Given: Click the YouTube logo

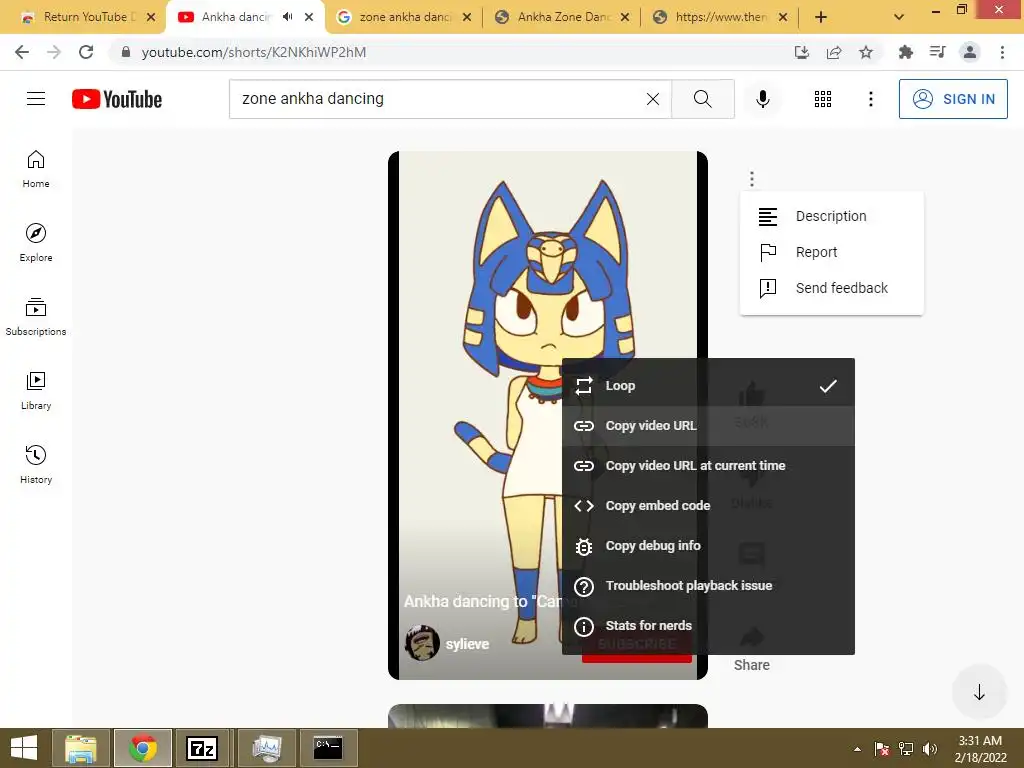Looking at the screenshot, I should pos(117,99).
